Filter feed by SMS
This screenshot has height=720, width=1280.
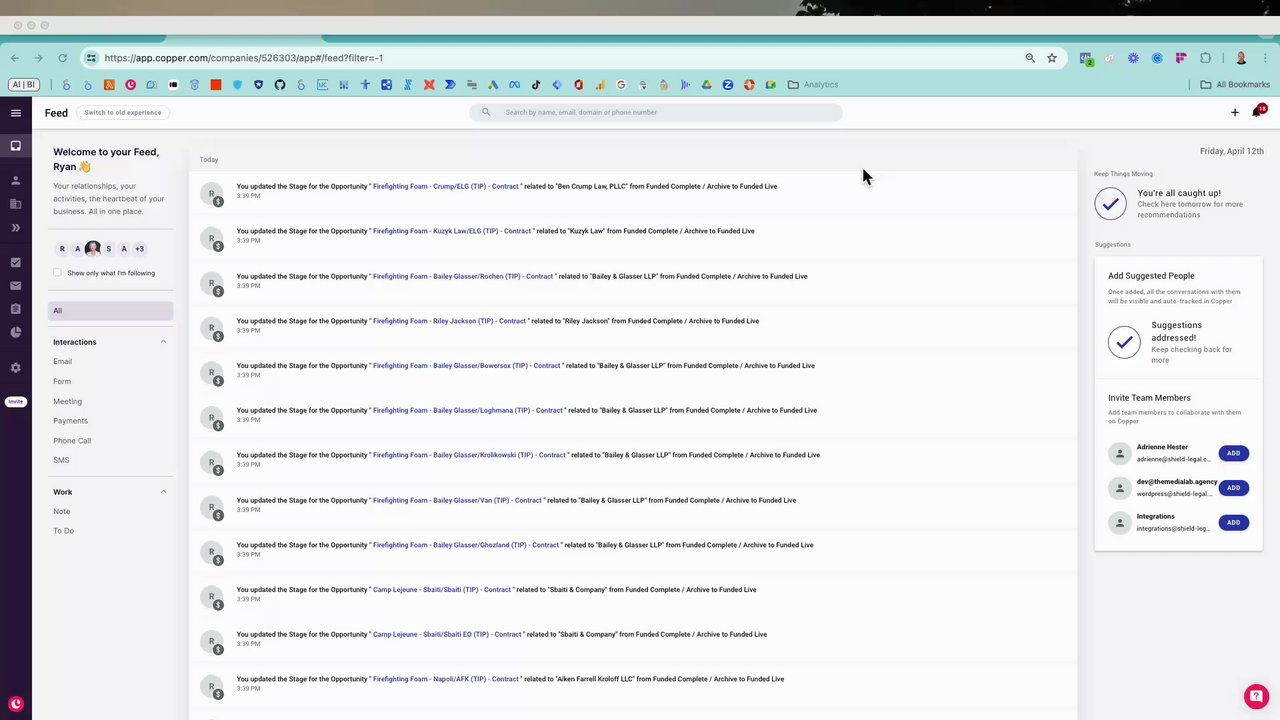[61, 460]
